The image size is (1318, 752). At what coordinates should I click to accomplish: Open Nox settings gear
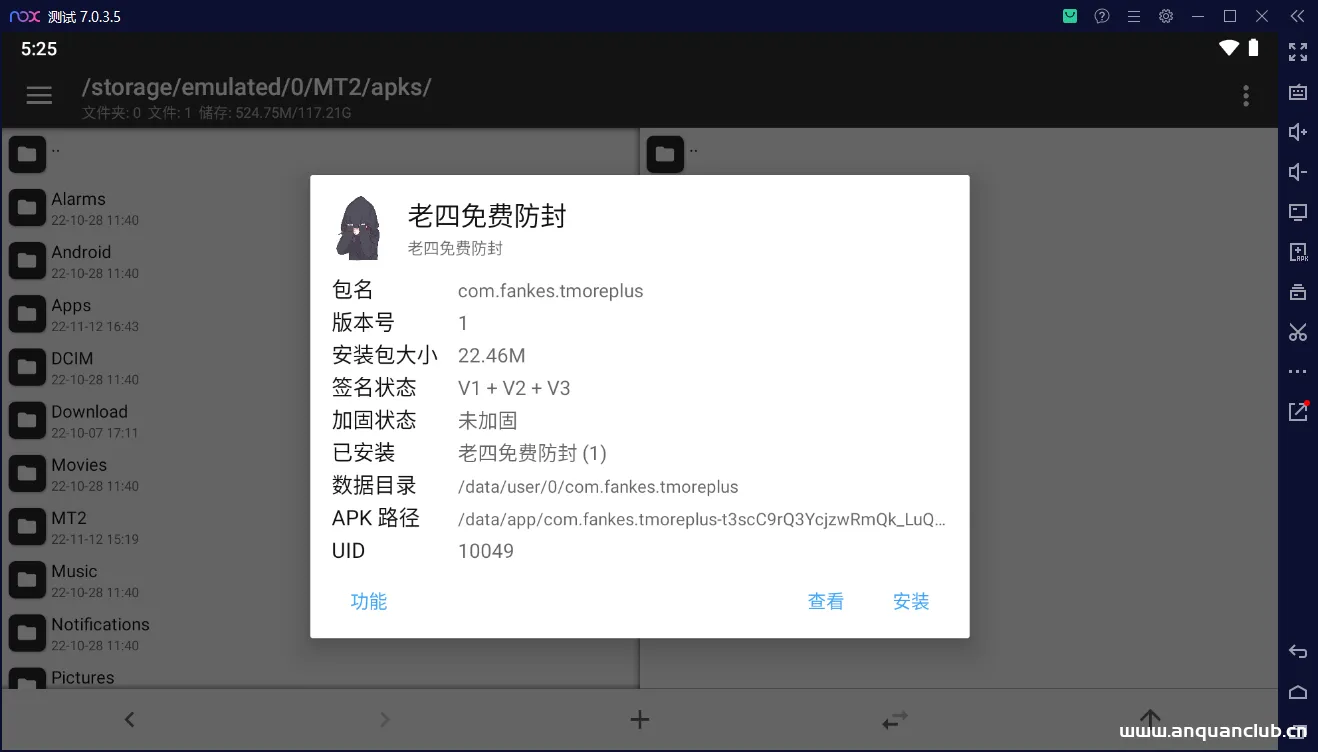tap(1165, 16)
